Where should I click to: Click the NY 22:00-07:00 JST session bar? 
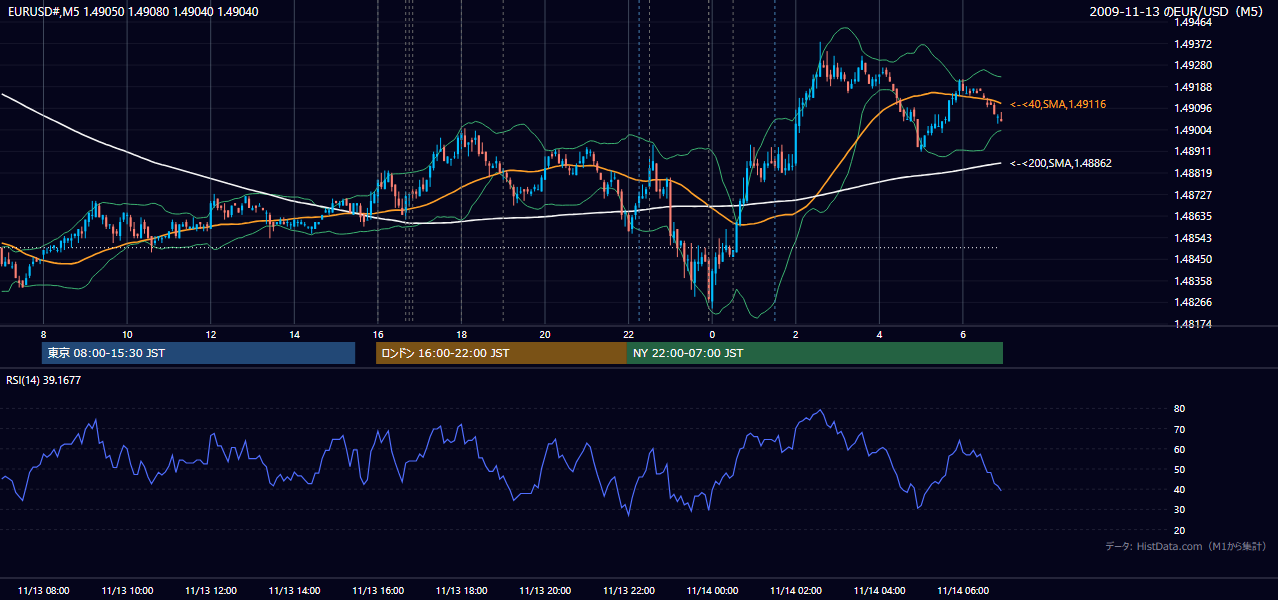[815, 353]
